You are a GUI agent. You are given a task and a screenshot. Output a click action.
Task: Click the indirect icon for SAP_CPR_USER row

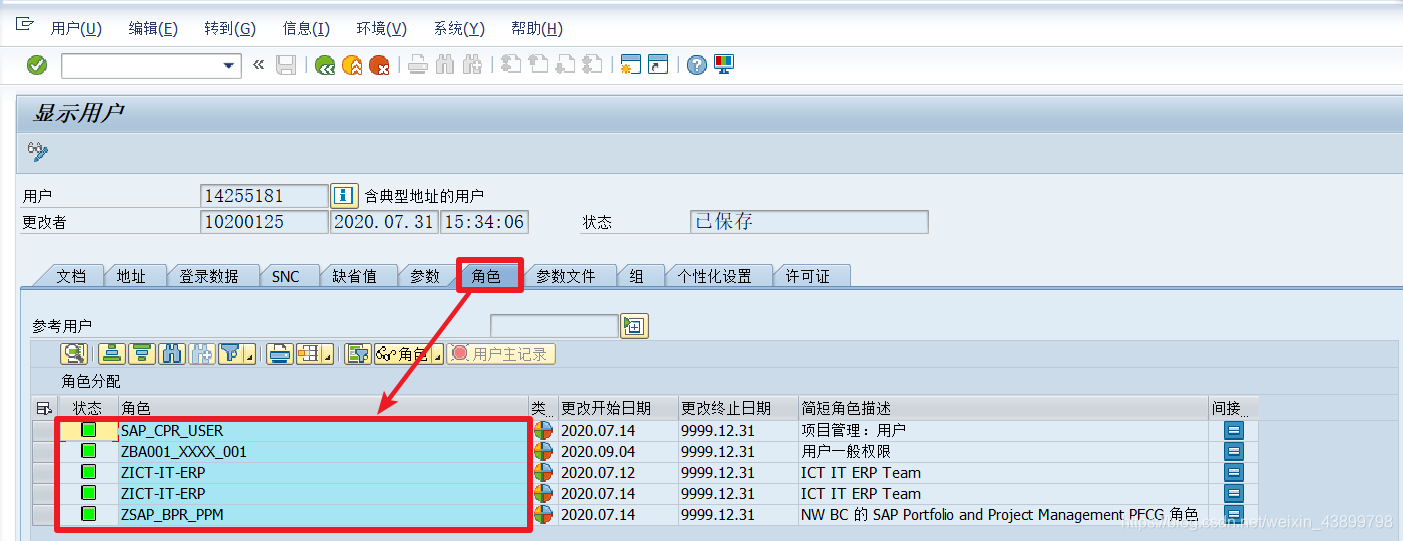[1234, 431]
